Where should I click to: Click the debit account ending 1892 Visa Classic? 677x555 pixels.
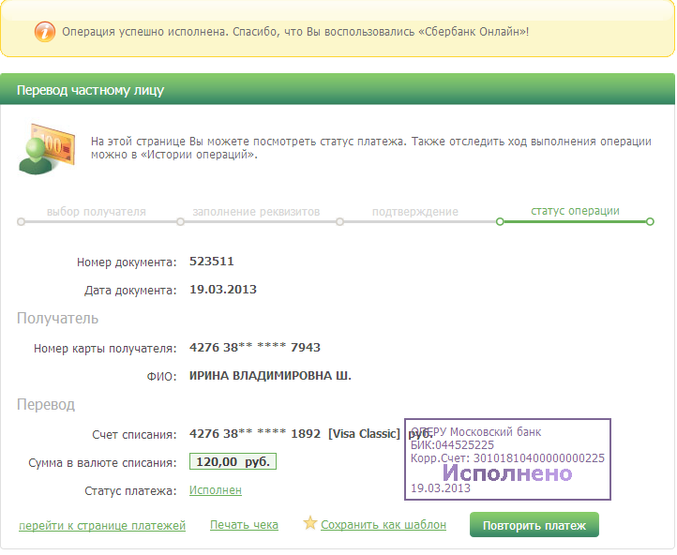click(293, 434)
